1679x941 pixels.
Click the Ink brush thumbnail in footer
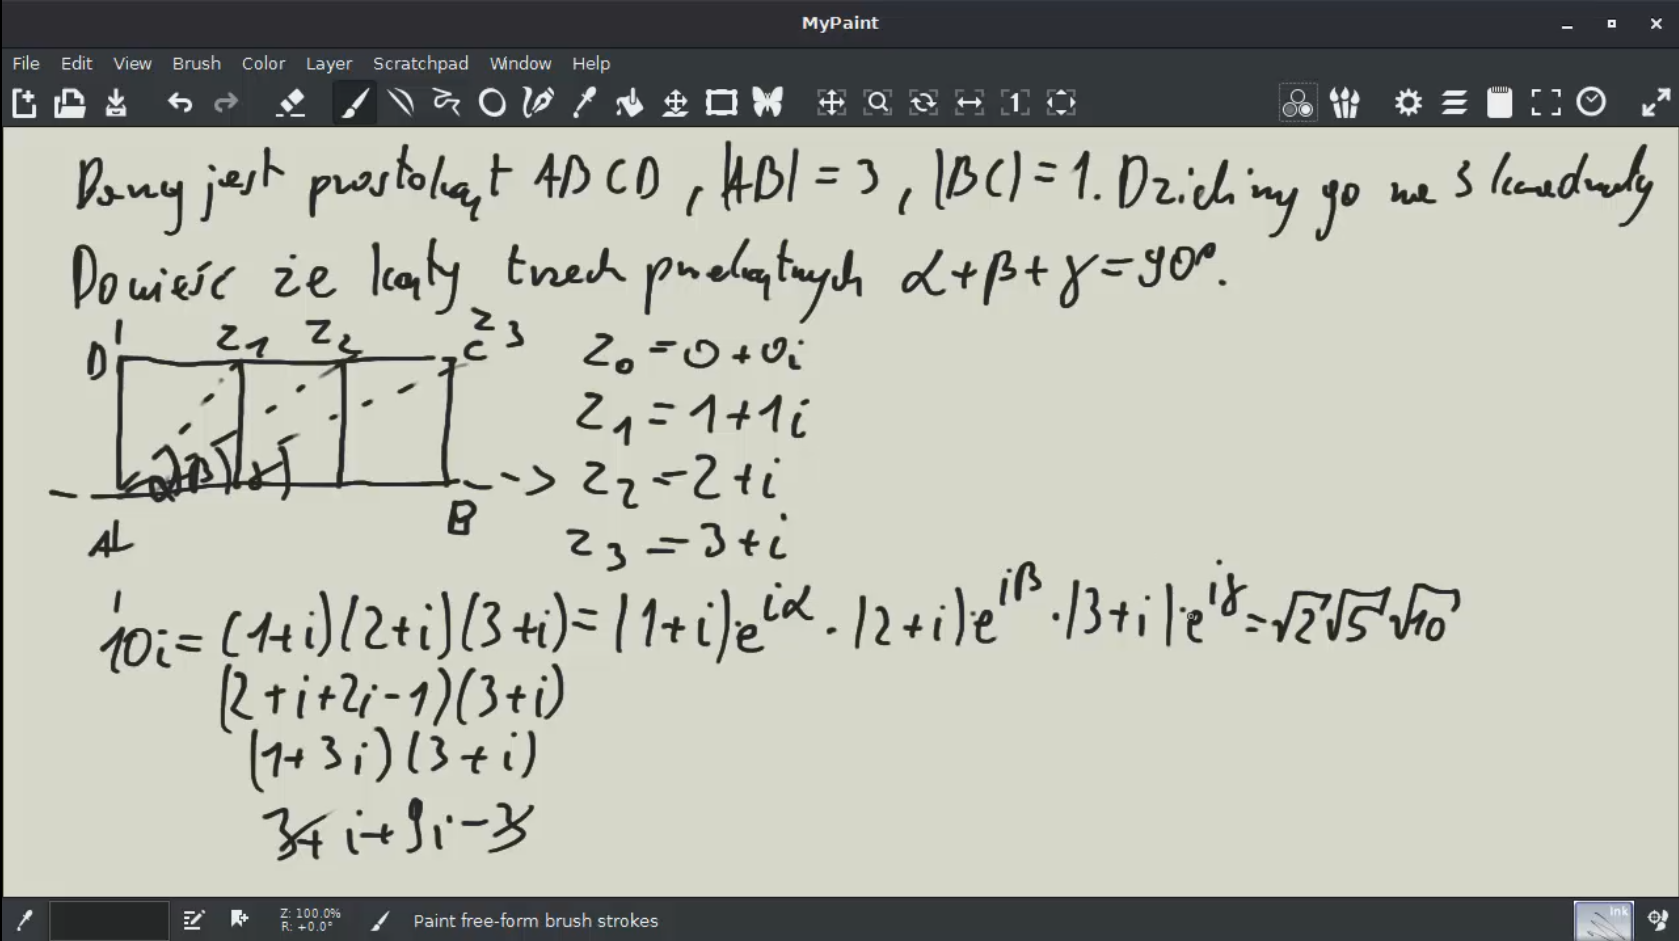pos(1603,920)
